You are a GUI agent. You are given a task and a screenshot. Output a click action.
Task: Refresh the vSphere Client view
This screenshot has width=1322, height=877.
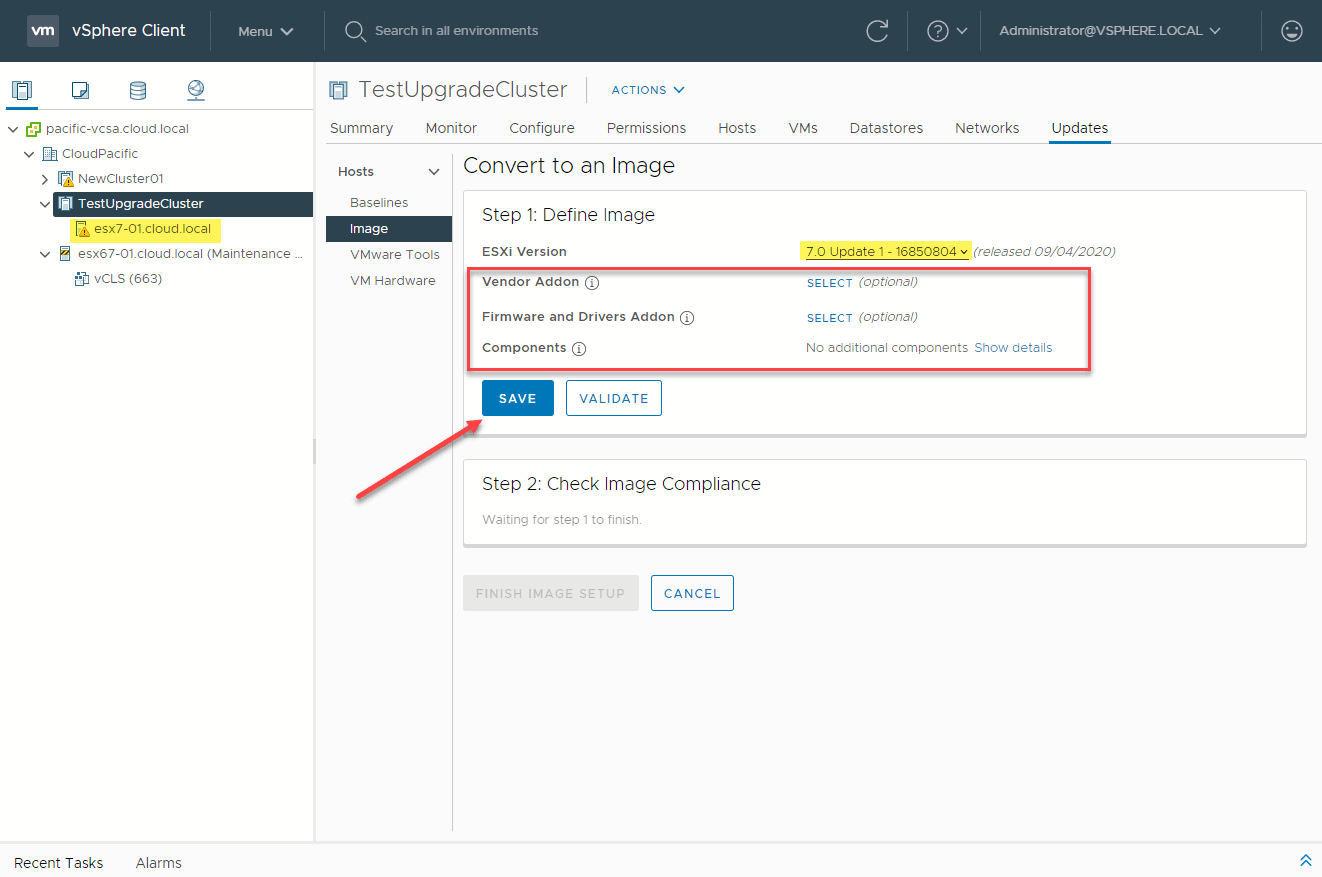[877, 31]
